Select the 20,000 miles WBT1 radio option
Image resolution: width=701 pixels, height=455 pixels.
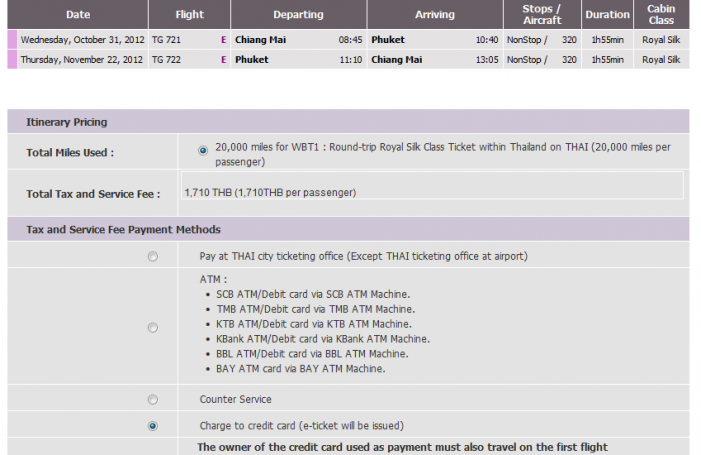[203, 150]
